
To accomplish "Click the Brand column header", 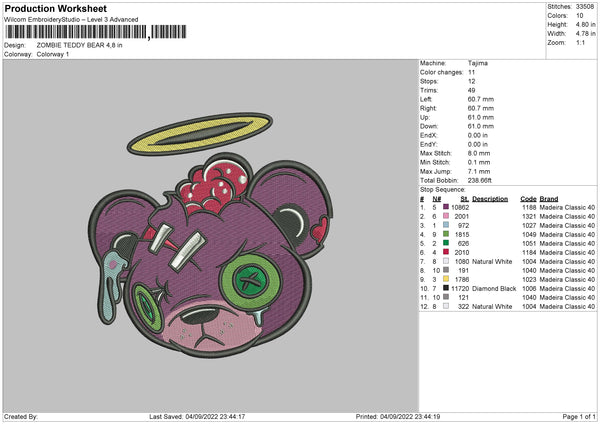I will pyautogui.click(x=552, y=198).
